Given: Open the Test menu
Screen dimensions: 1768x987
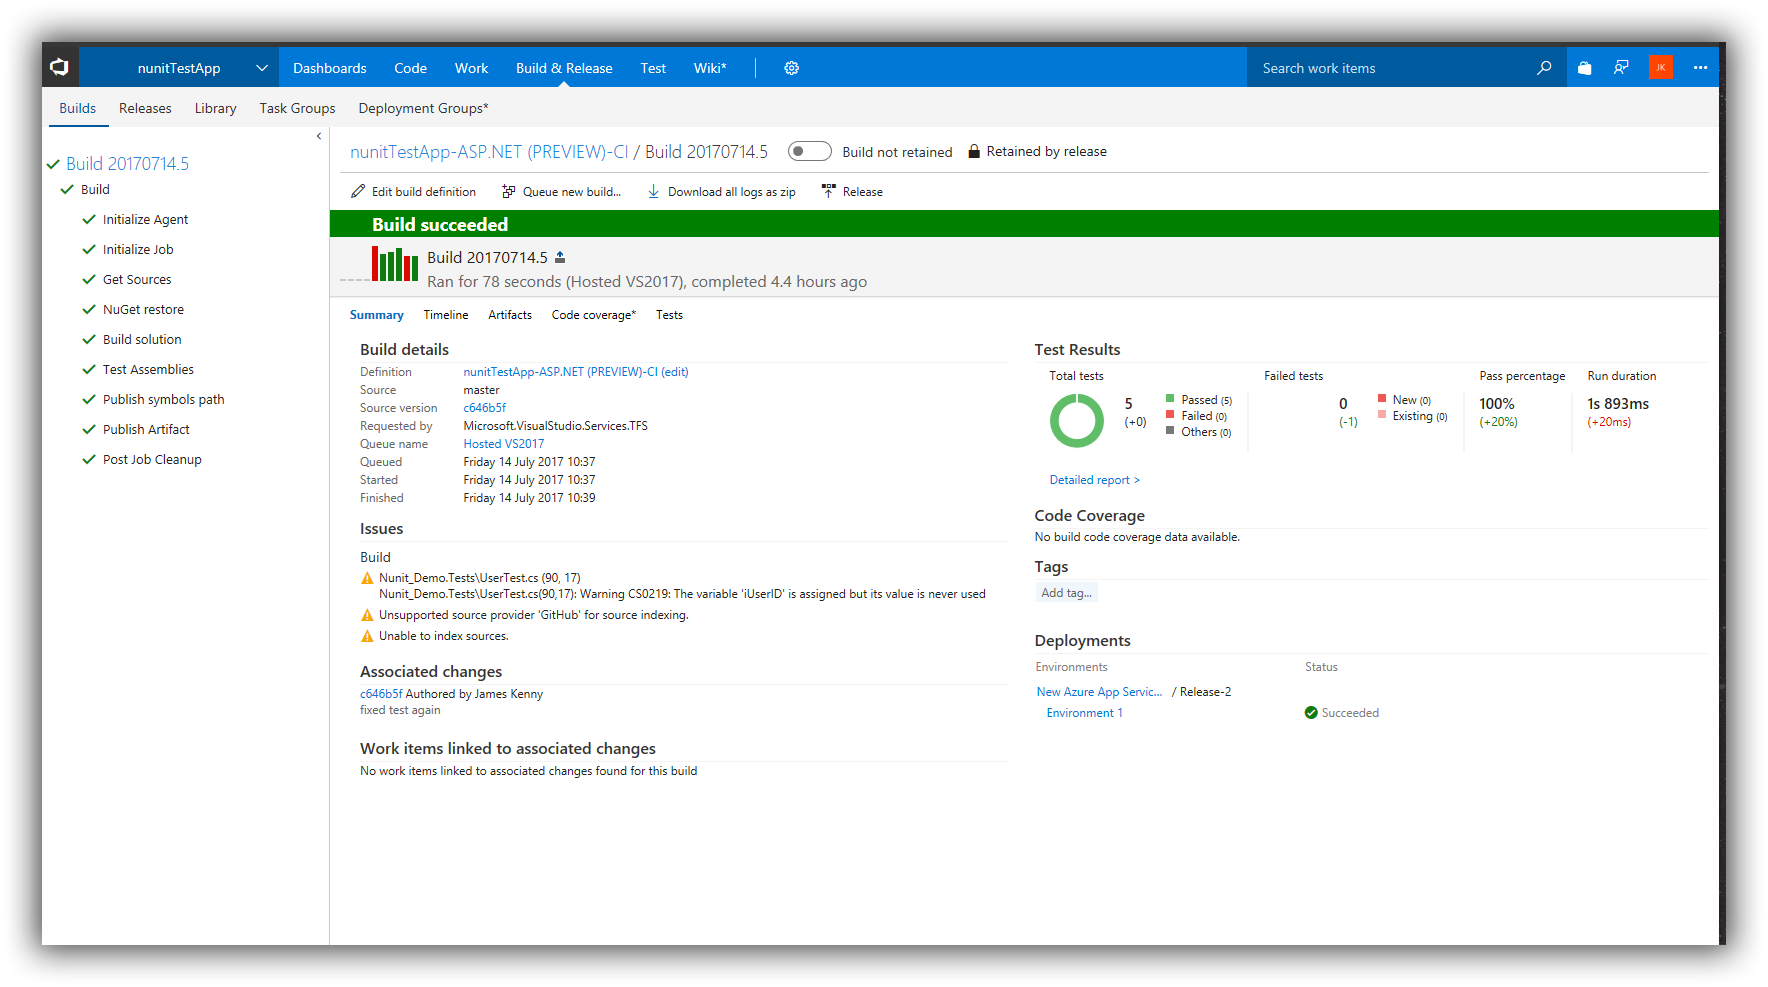Looking at the screenshot, I should click(653, 68).
